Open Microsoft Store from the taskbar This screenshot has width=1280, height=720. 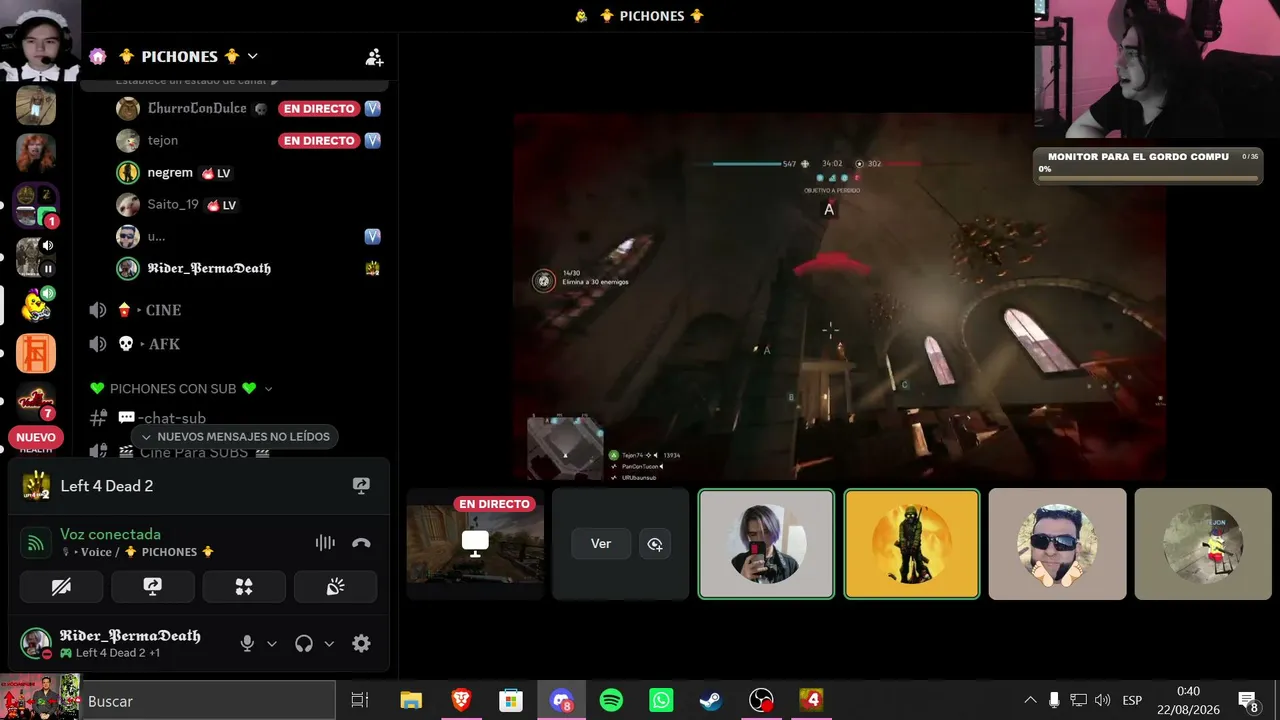coord(511,701)
